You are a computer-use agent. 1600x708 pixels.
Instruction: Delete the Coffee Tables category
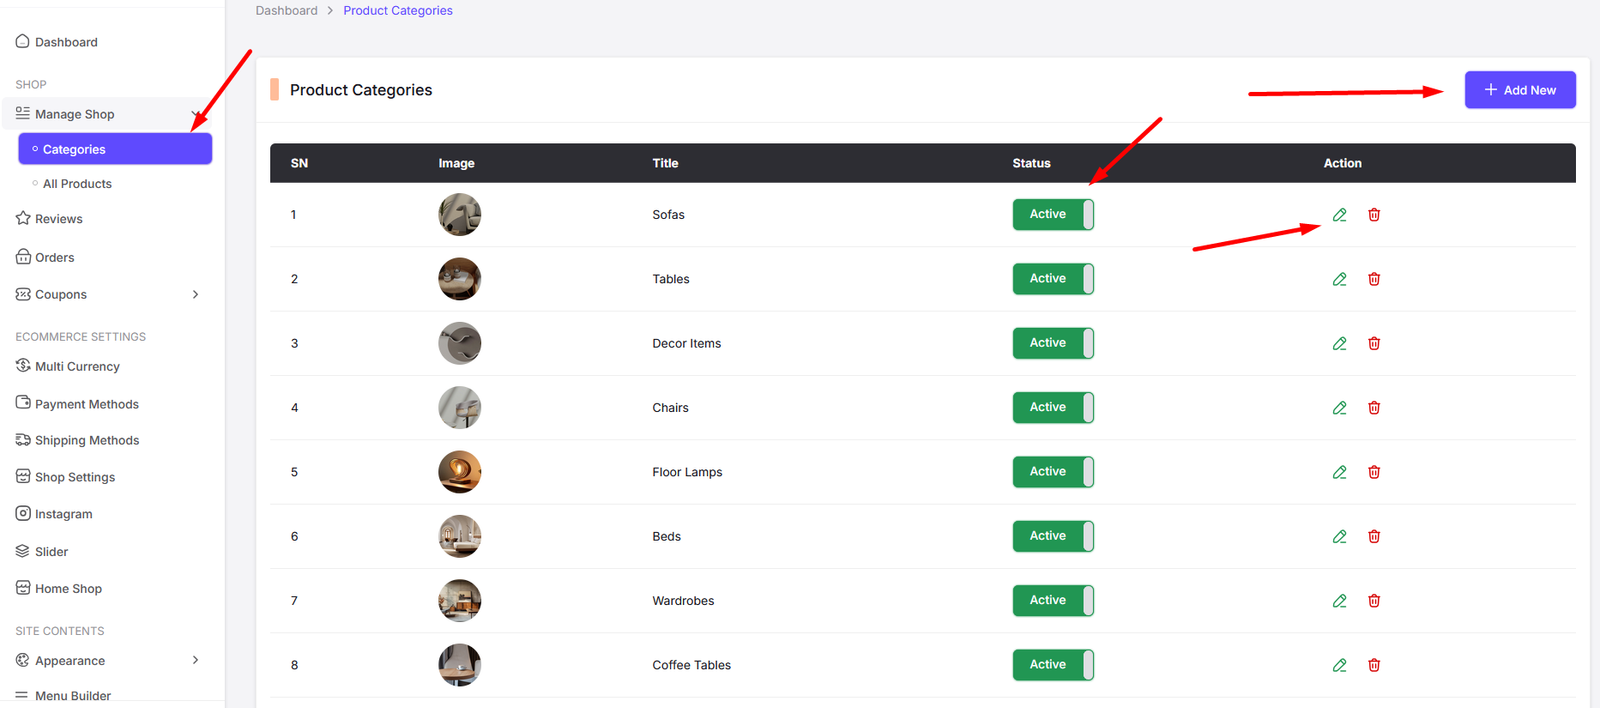point(1374,665)
